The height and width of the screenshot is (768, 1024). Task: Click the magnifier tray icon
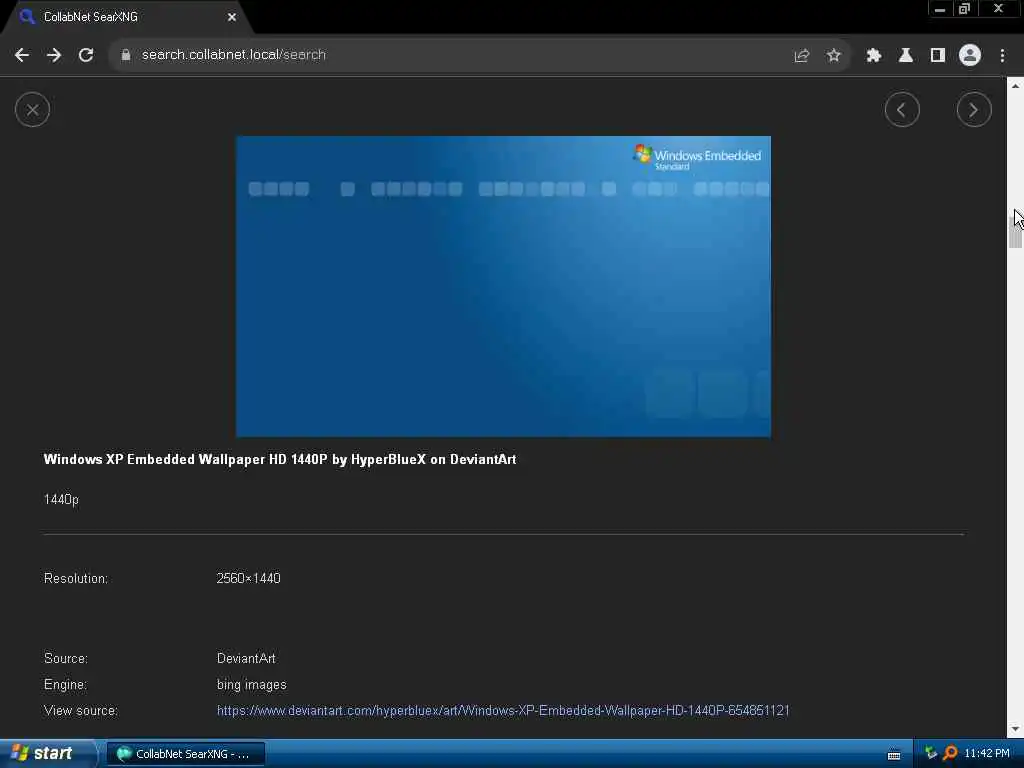[x=950, y=754]
